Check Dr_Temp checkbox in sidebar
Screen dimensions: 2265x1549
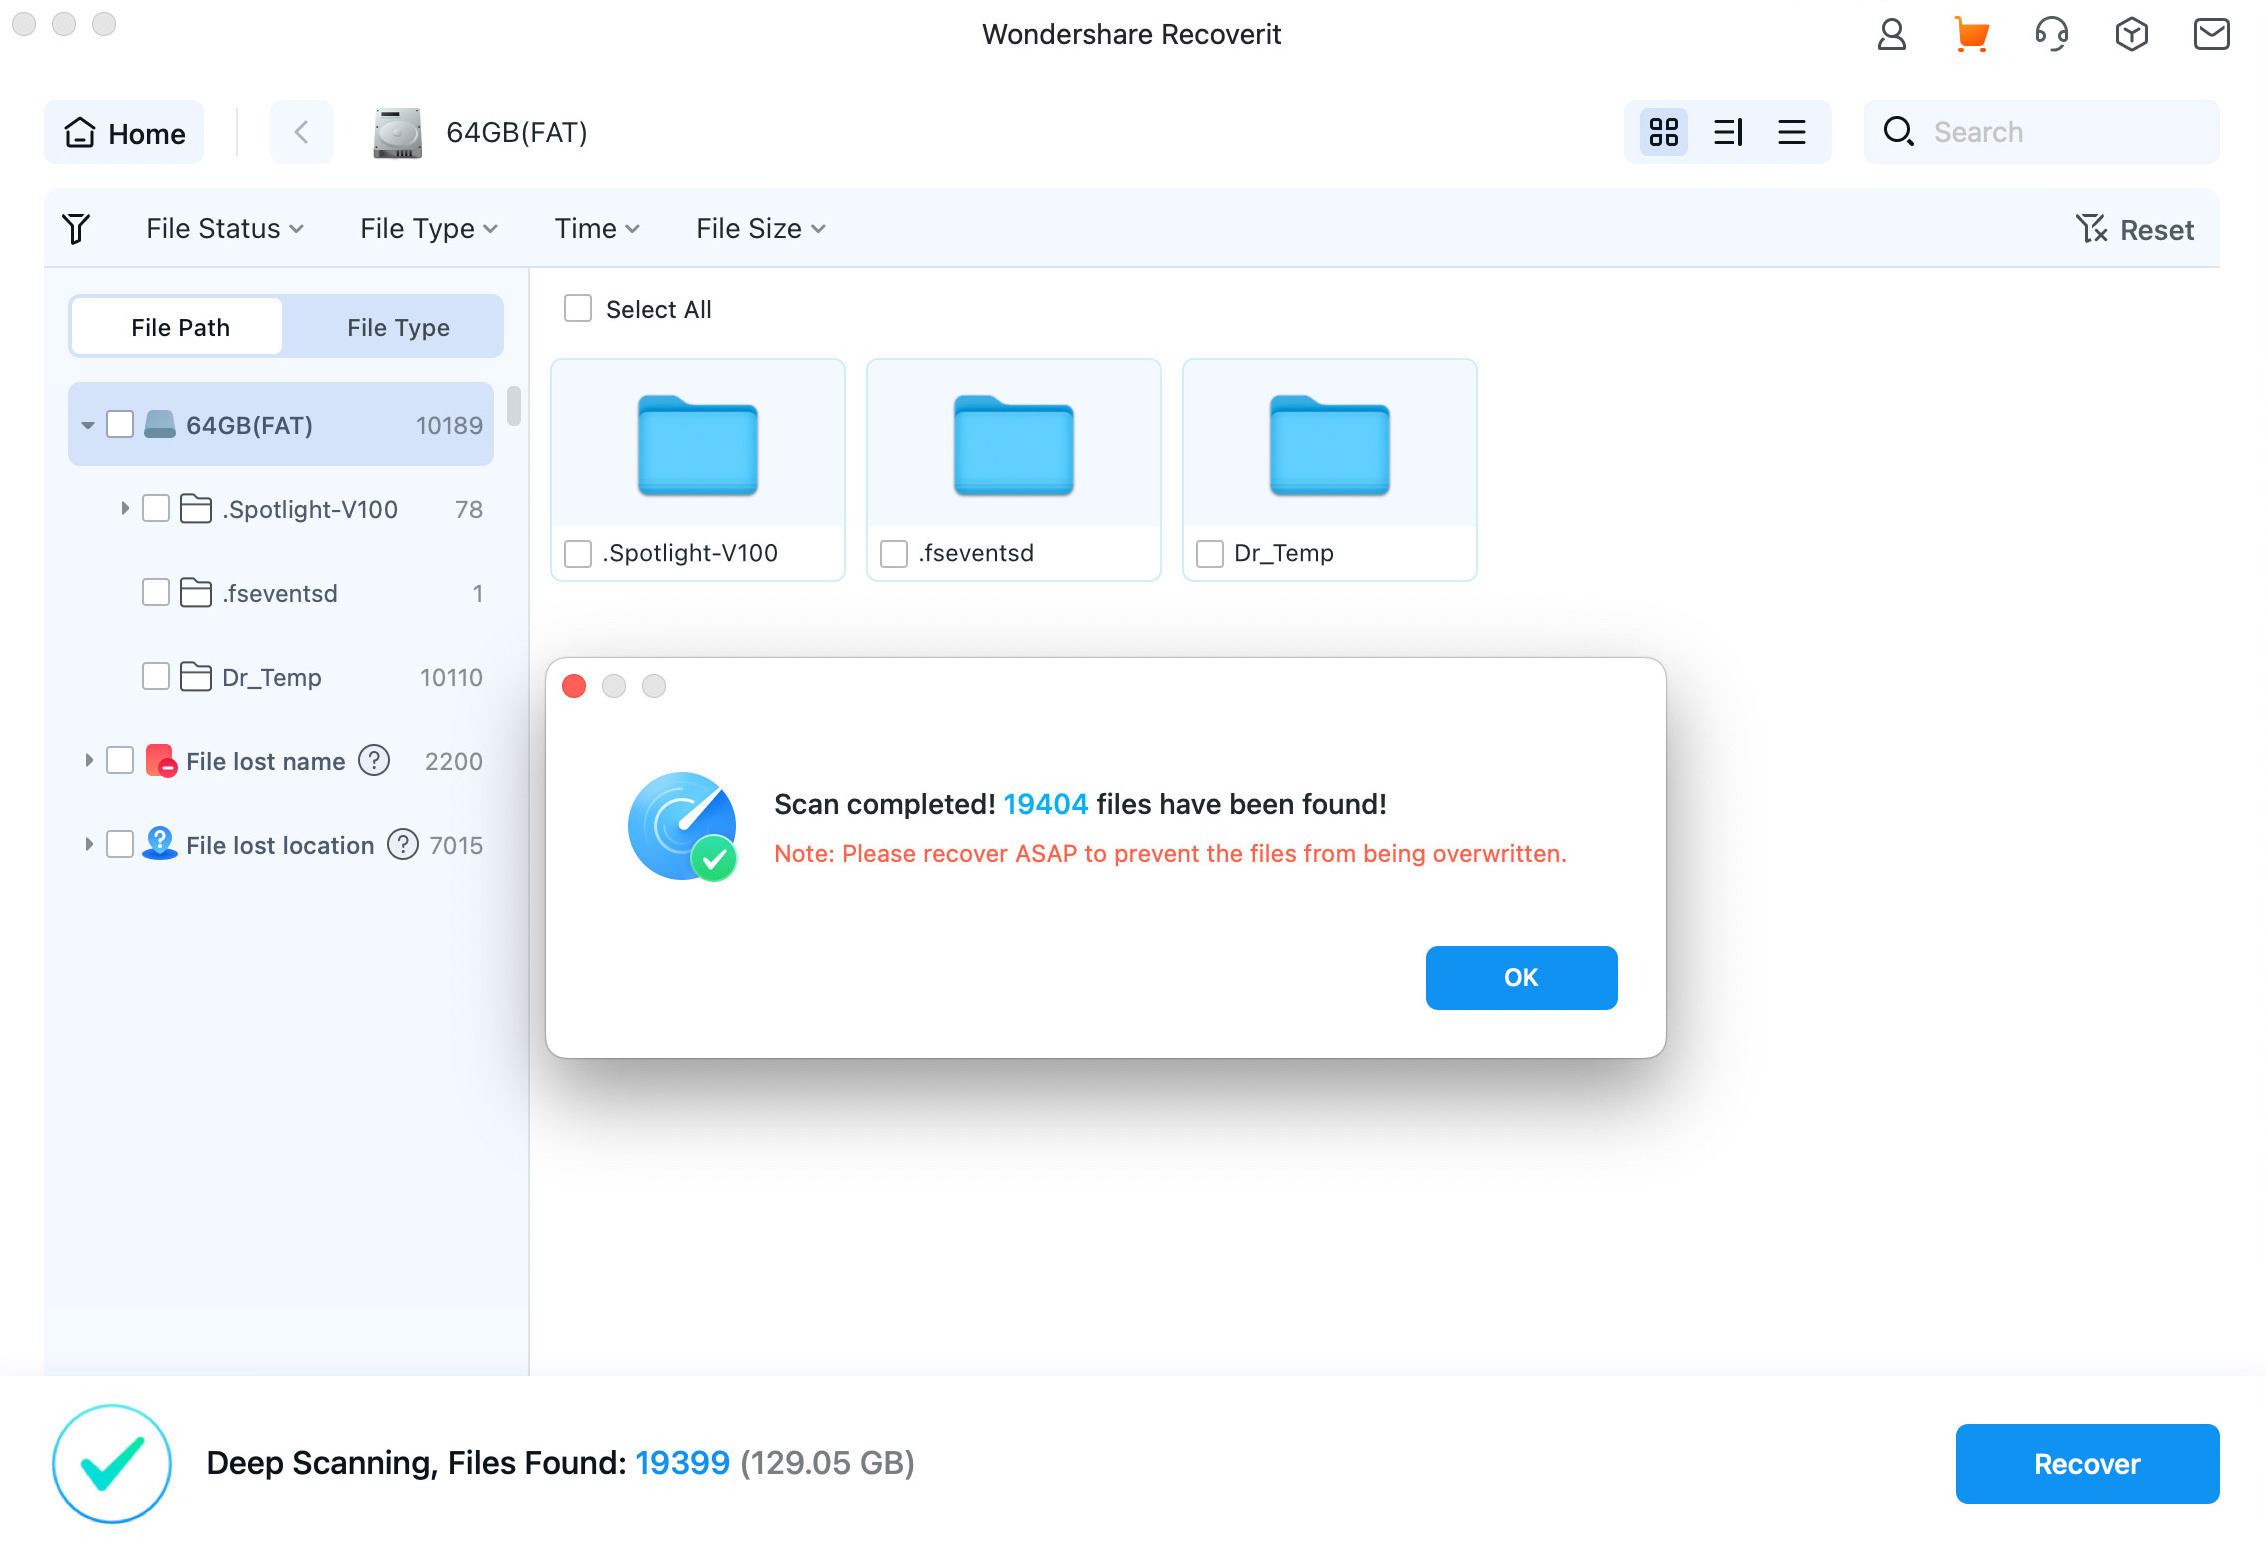pyautogui.click(x=156, y=676)
